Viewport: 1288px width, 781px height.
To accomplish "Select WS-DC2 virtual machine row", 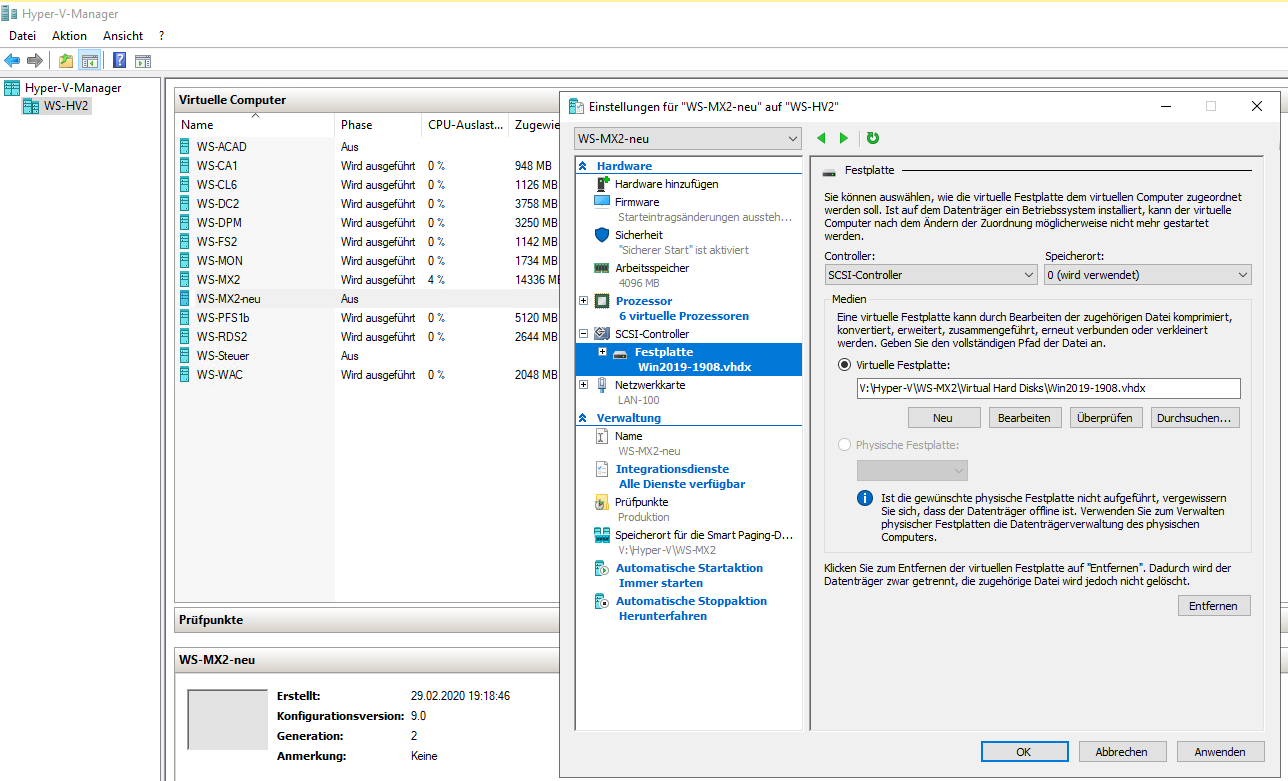I will 366,204.
